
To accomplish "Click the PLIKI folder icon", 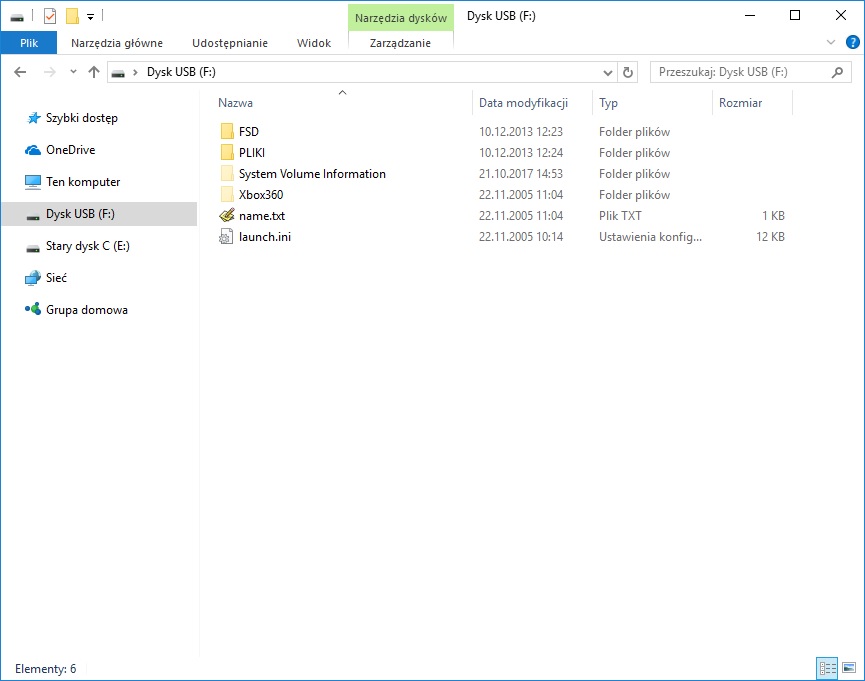I will (227, 152).
